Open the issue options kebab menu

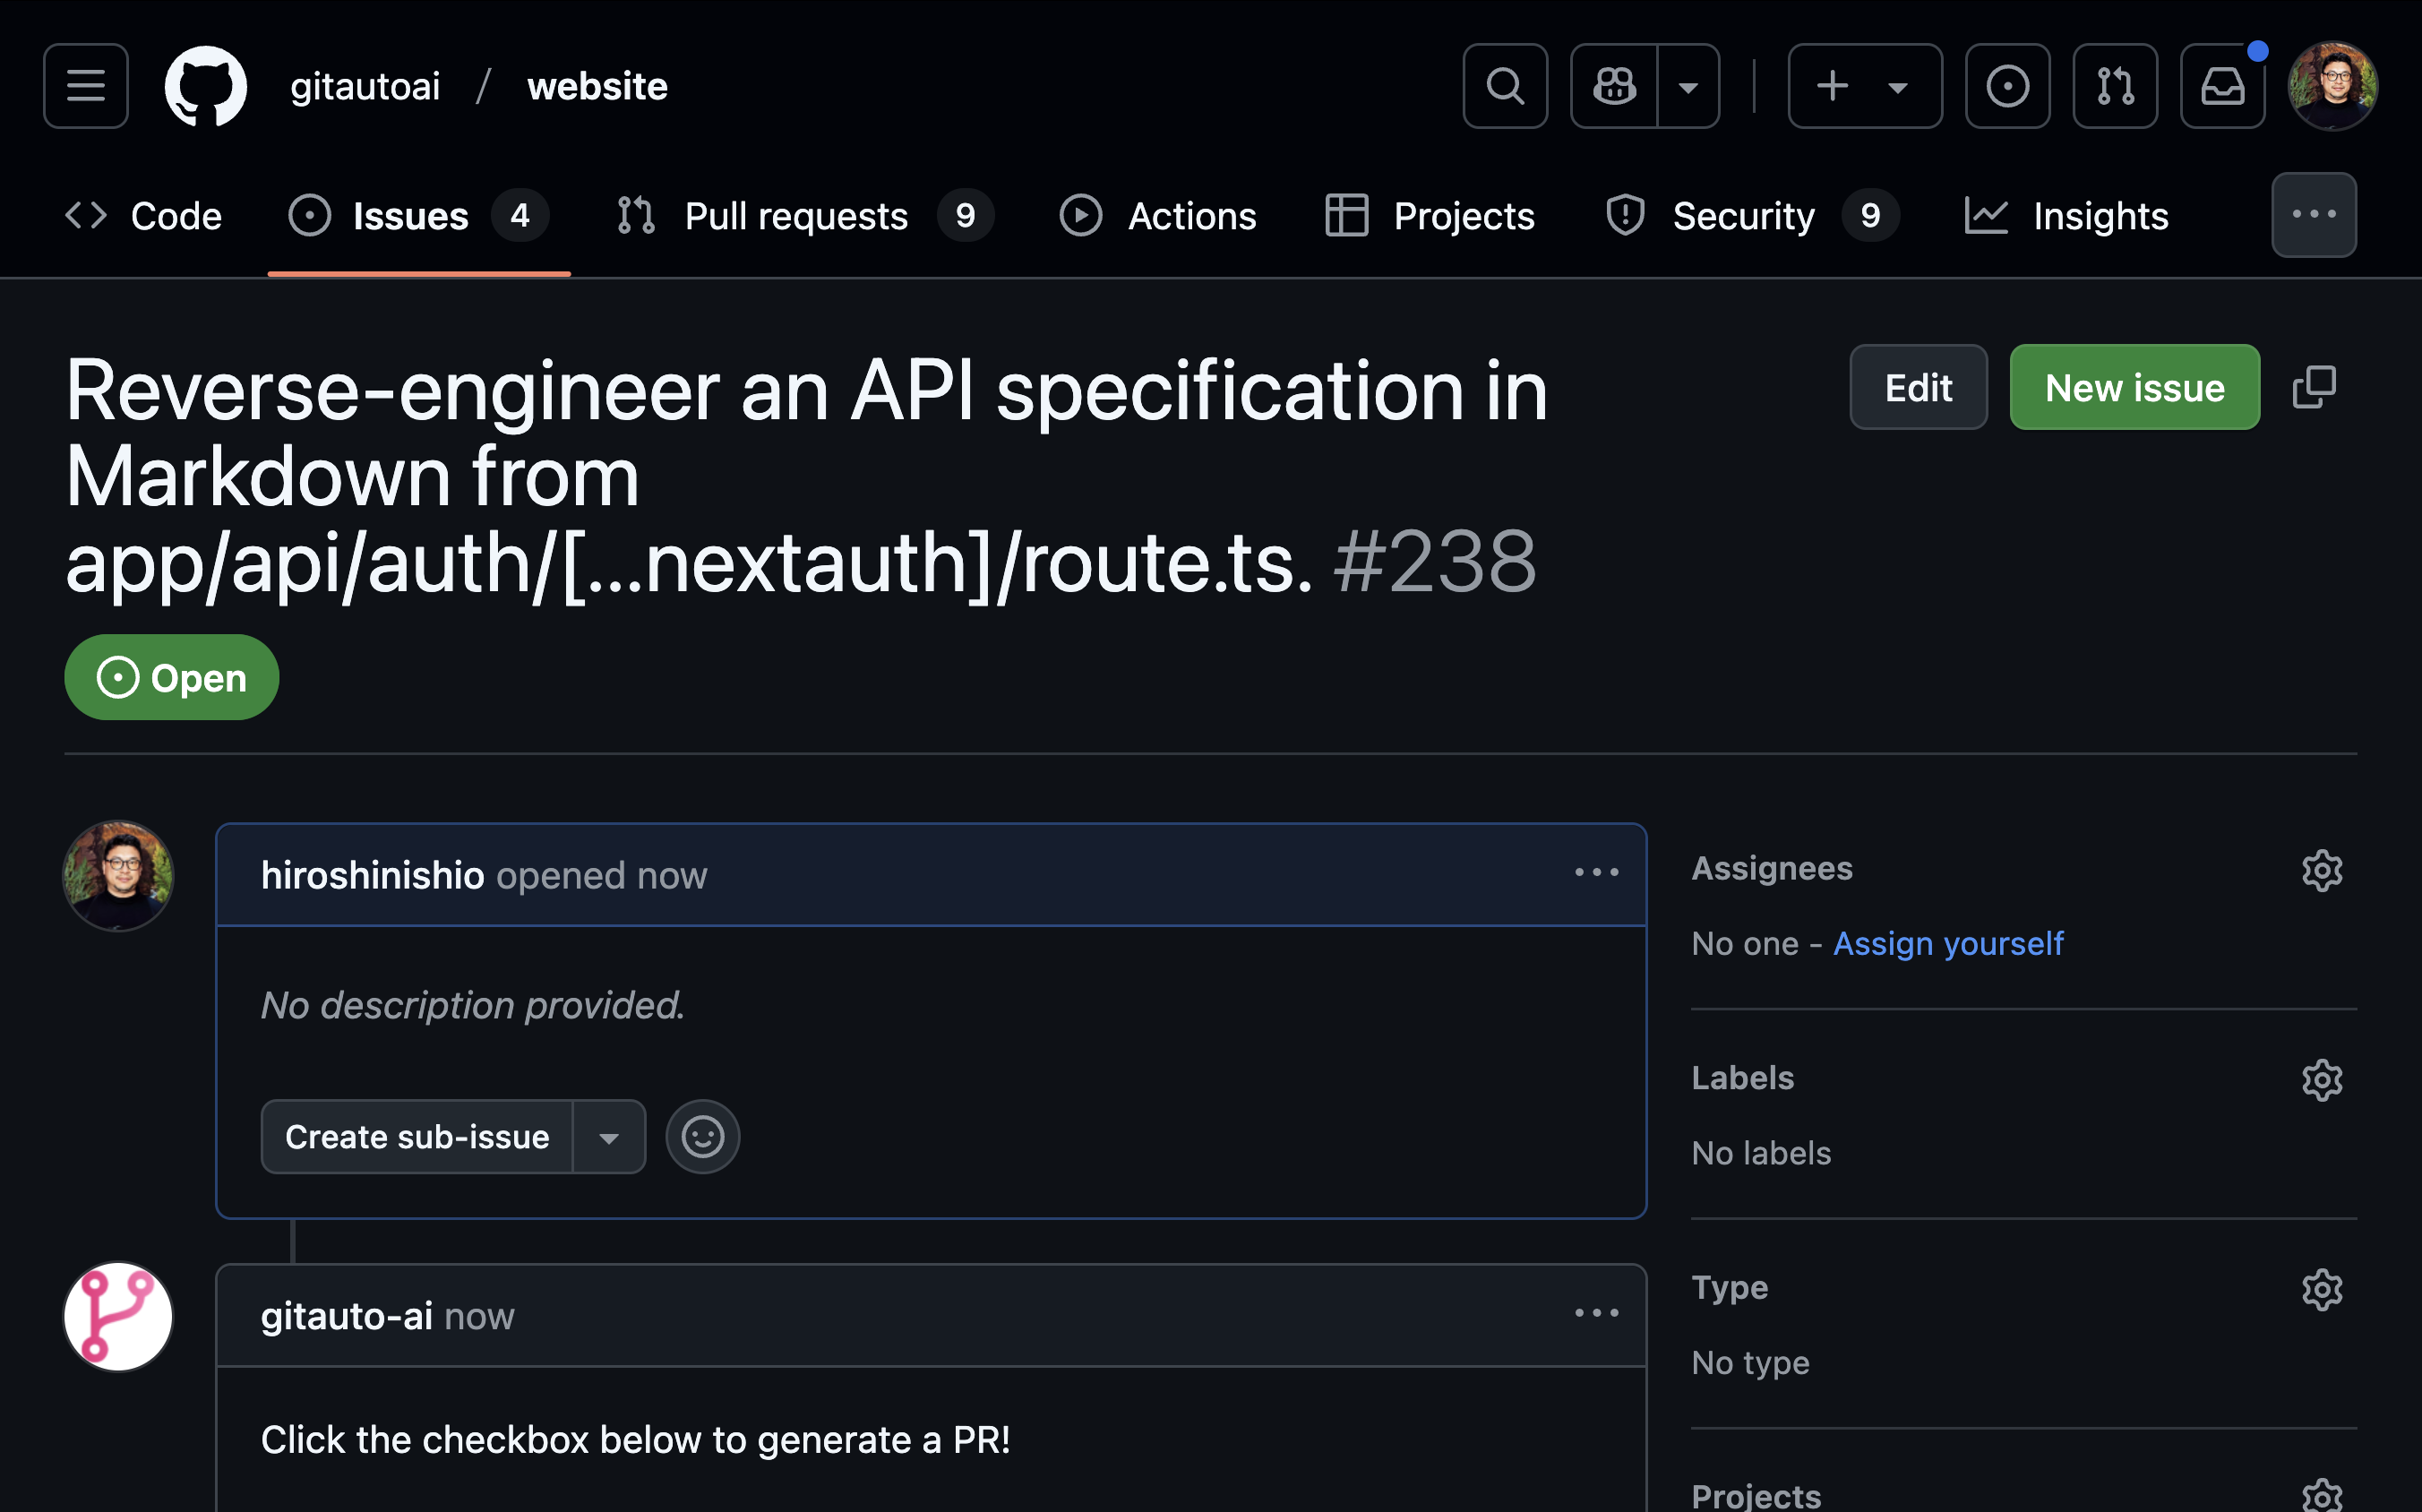[1597, 872]
